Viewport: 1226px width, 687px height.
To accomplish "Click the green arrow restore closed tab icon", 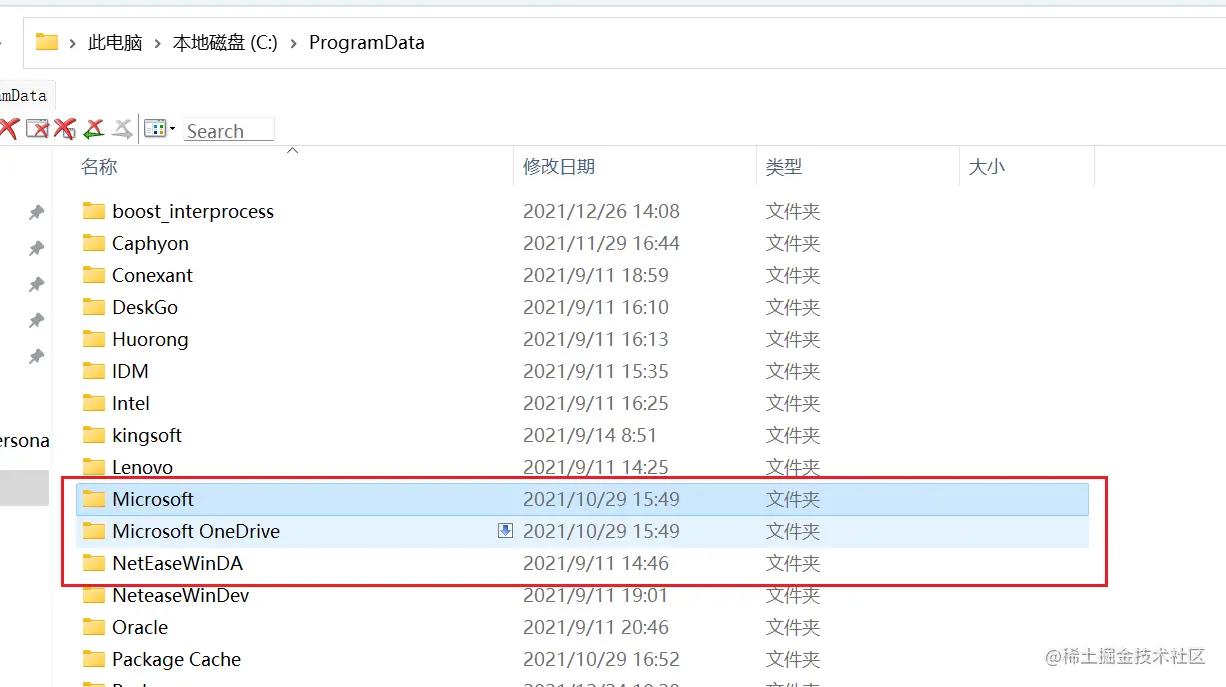I will (94, 129).
